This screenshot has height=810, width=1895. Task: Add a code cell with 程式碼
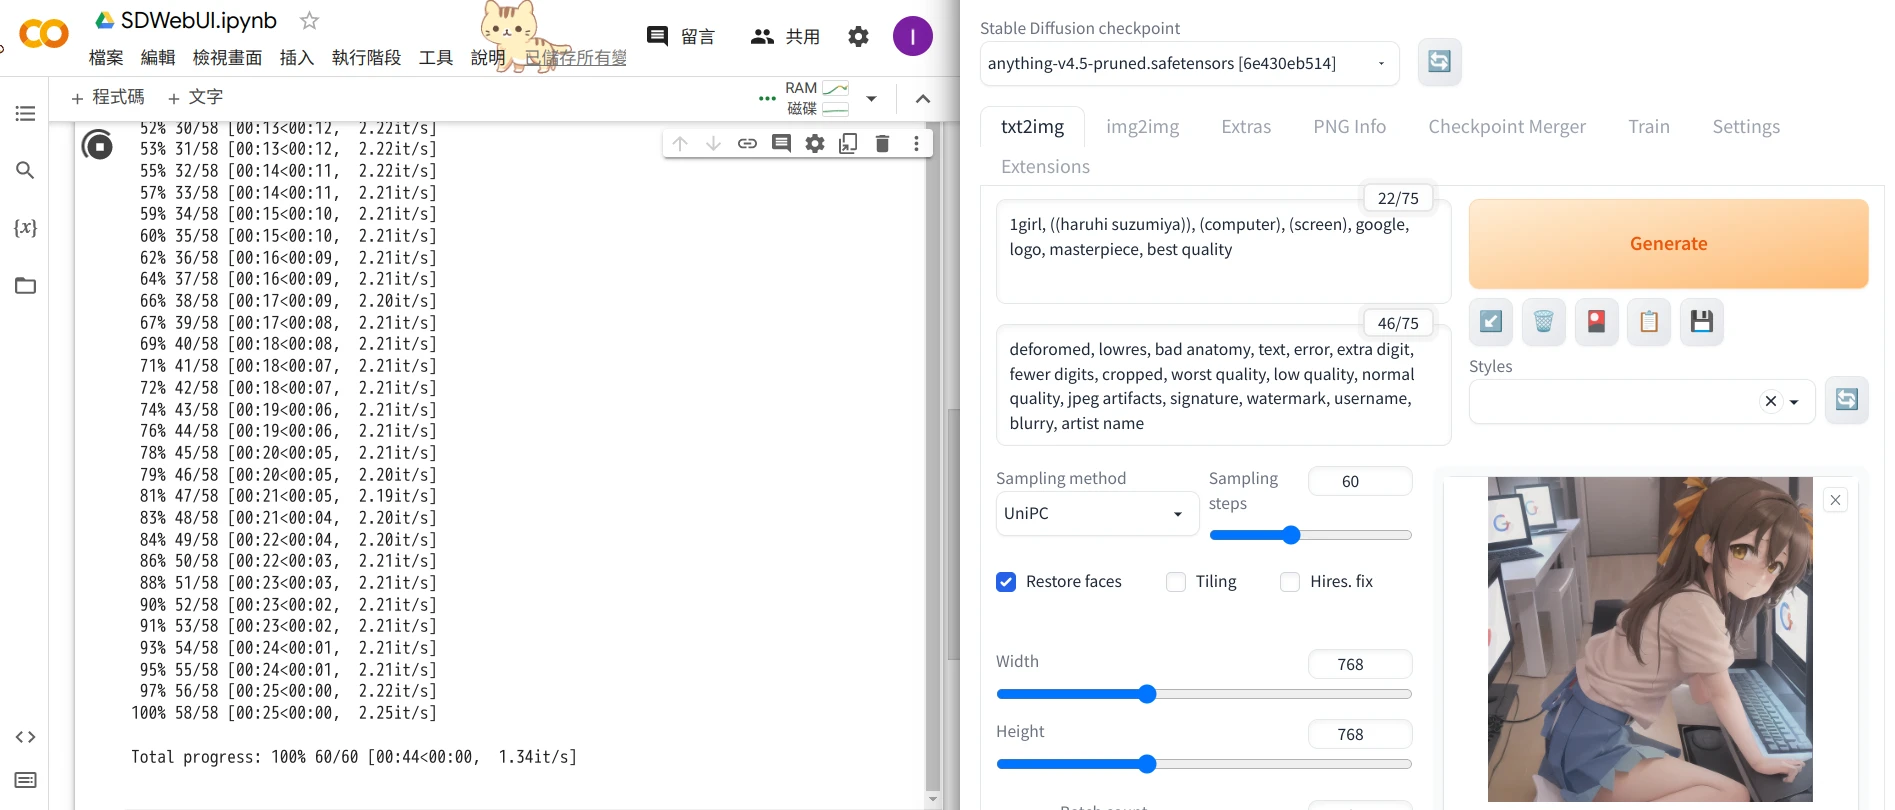click(x=108, y=97)
